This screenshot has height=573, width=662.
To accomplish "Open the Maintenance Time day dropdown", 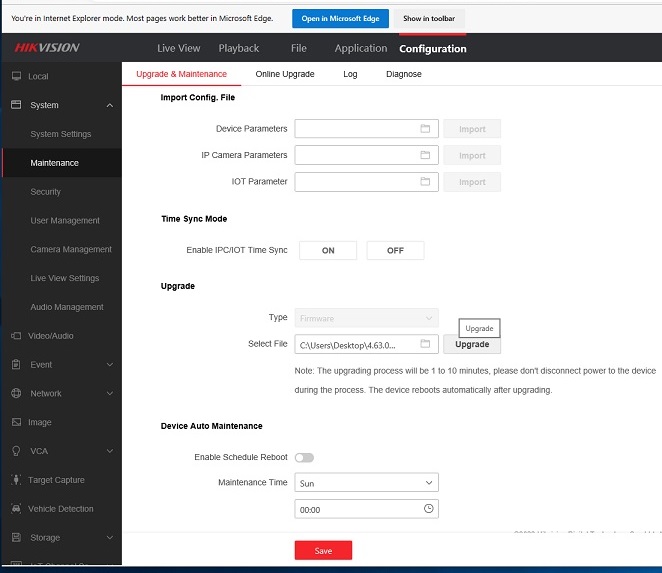I will (x=366, y=483).
